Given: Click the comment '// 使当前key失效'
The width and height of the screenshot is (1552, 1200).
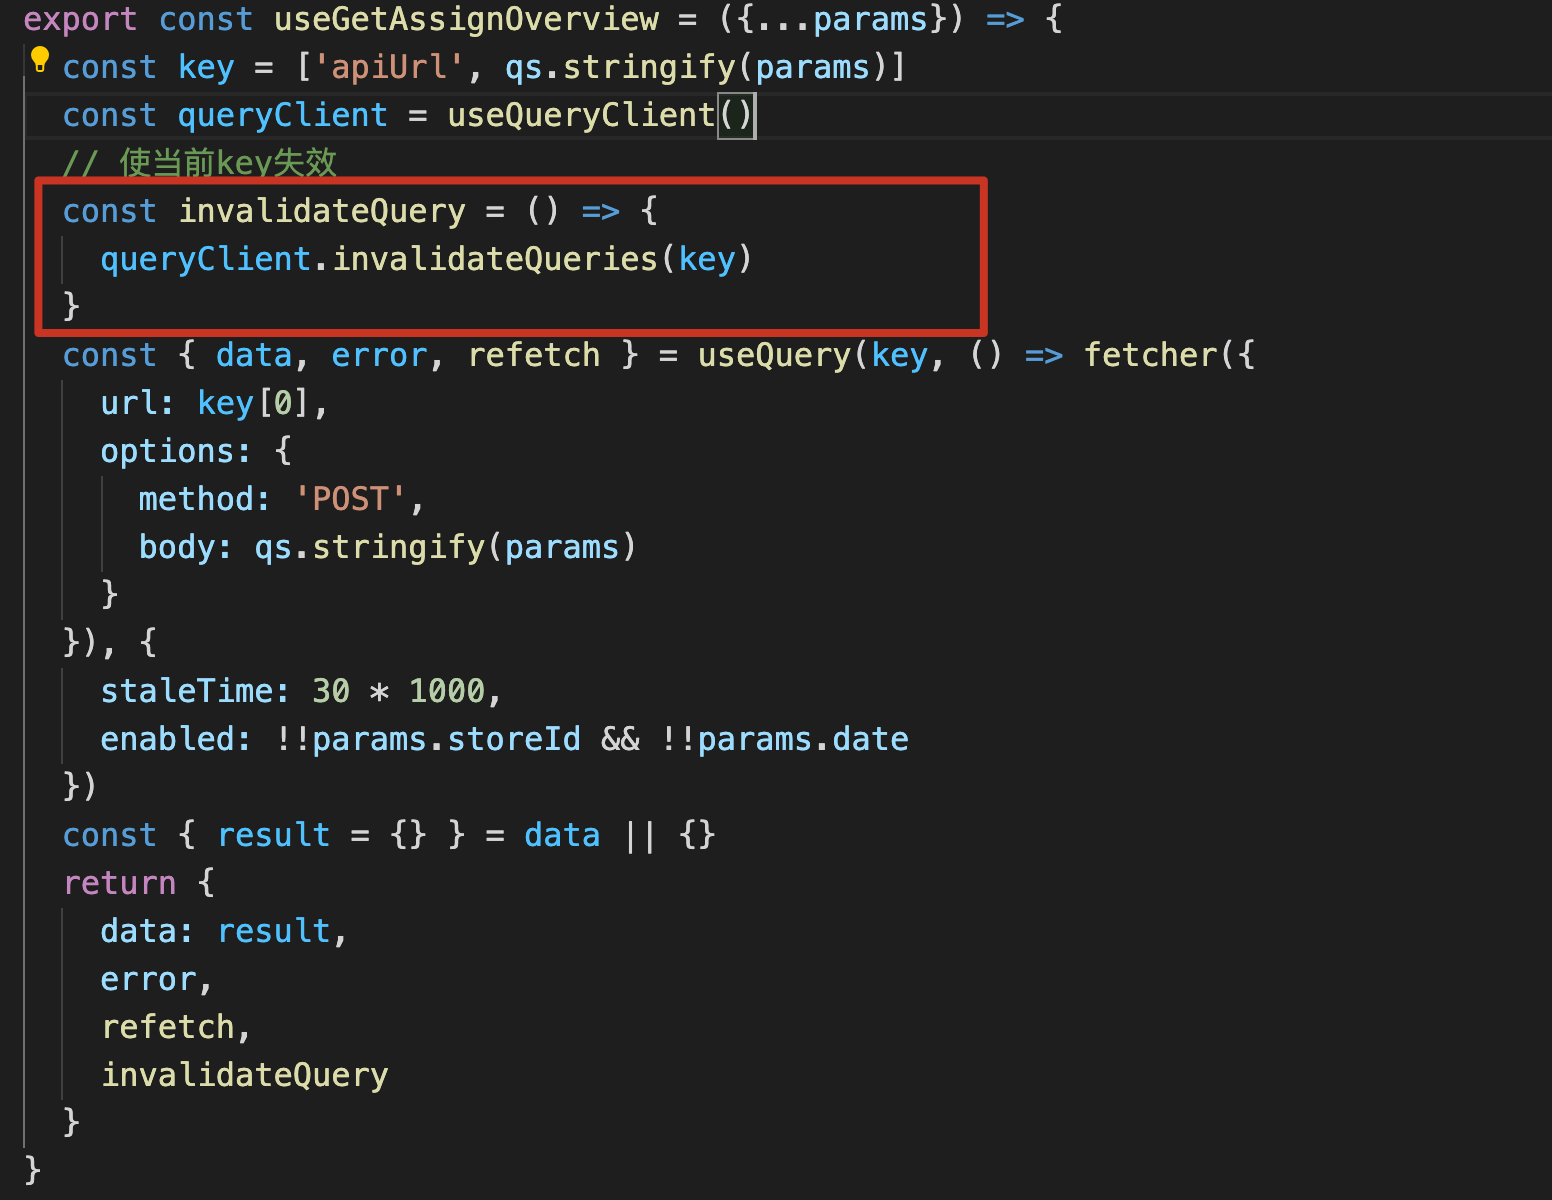Looking at the screenshot, I should [x=200, y=162].
